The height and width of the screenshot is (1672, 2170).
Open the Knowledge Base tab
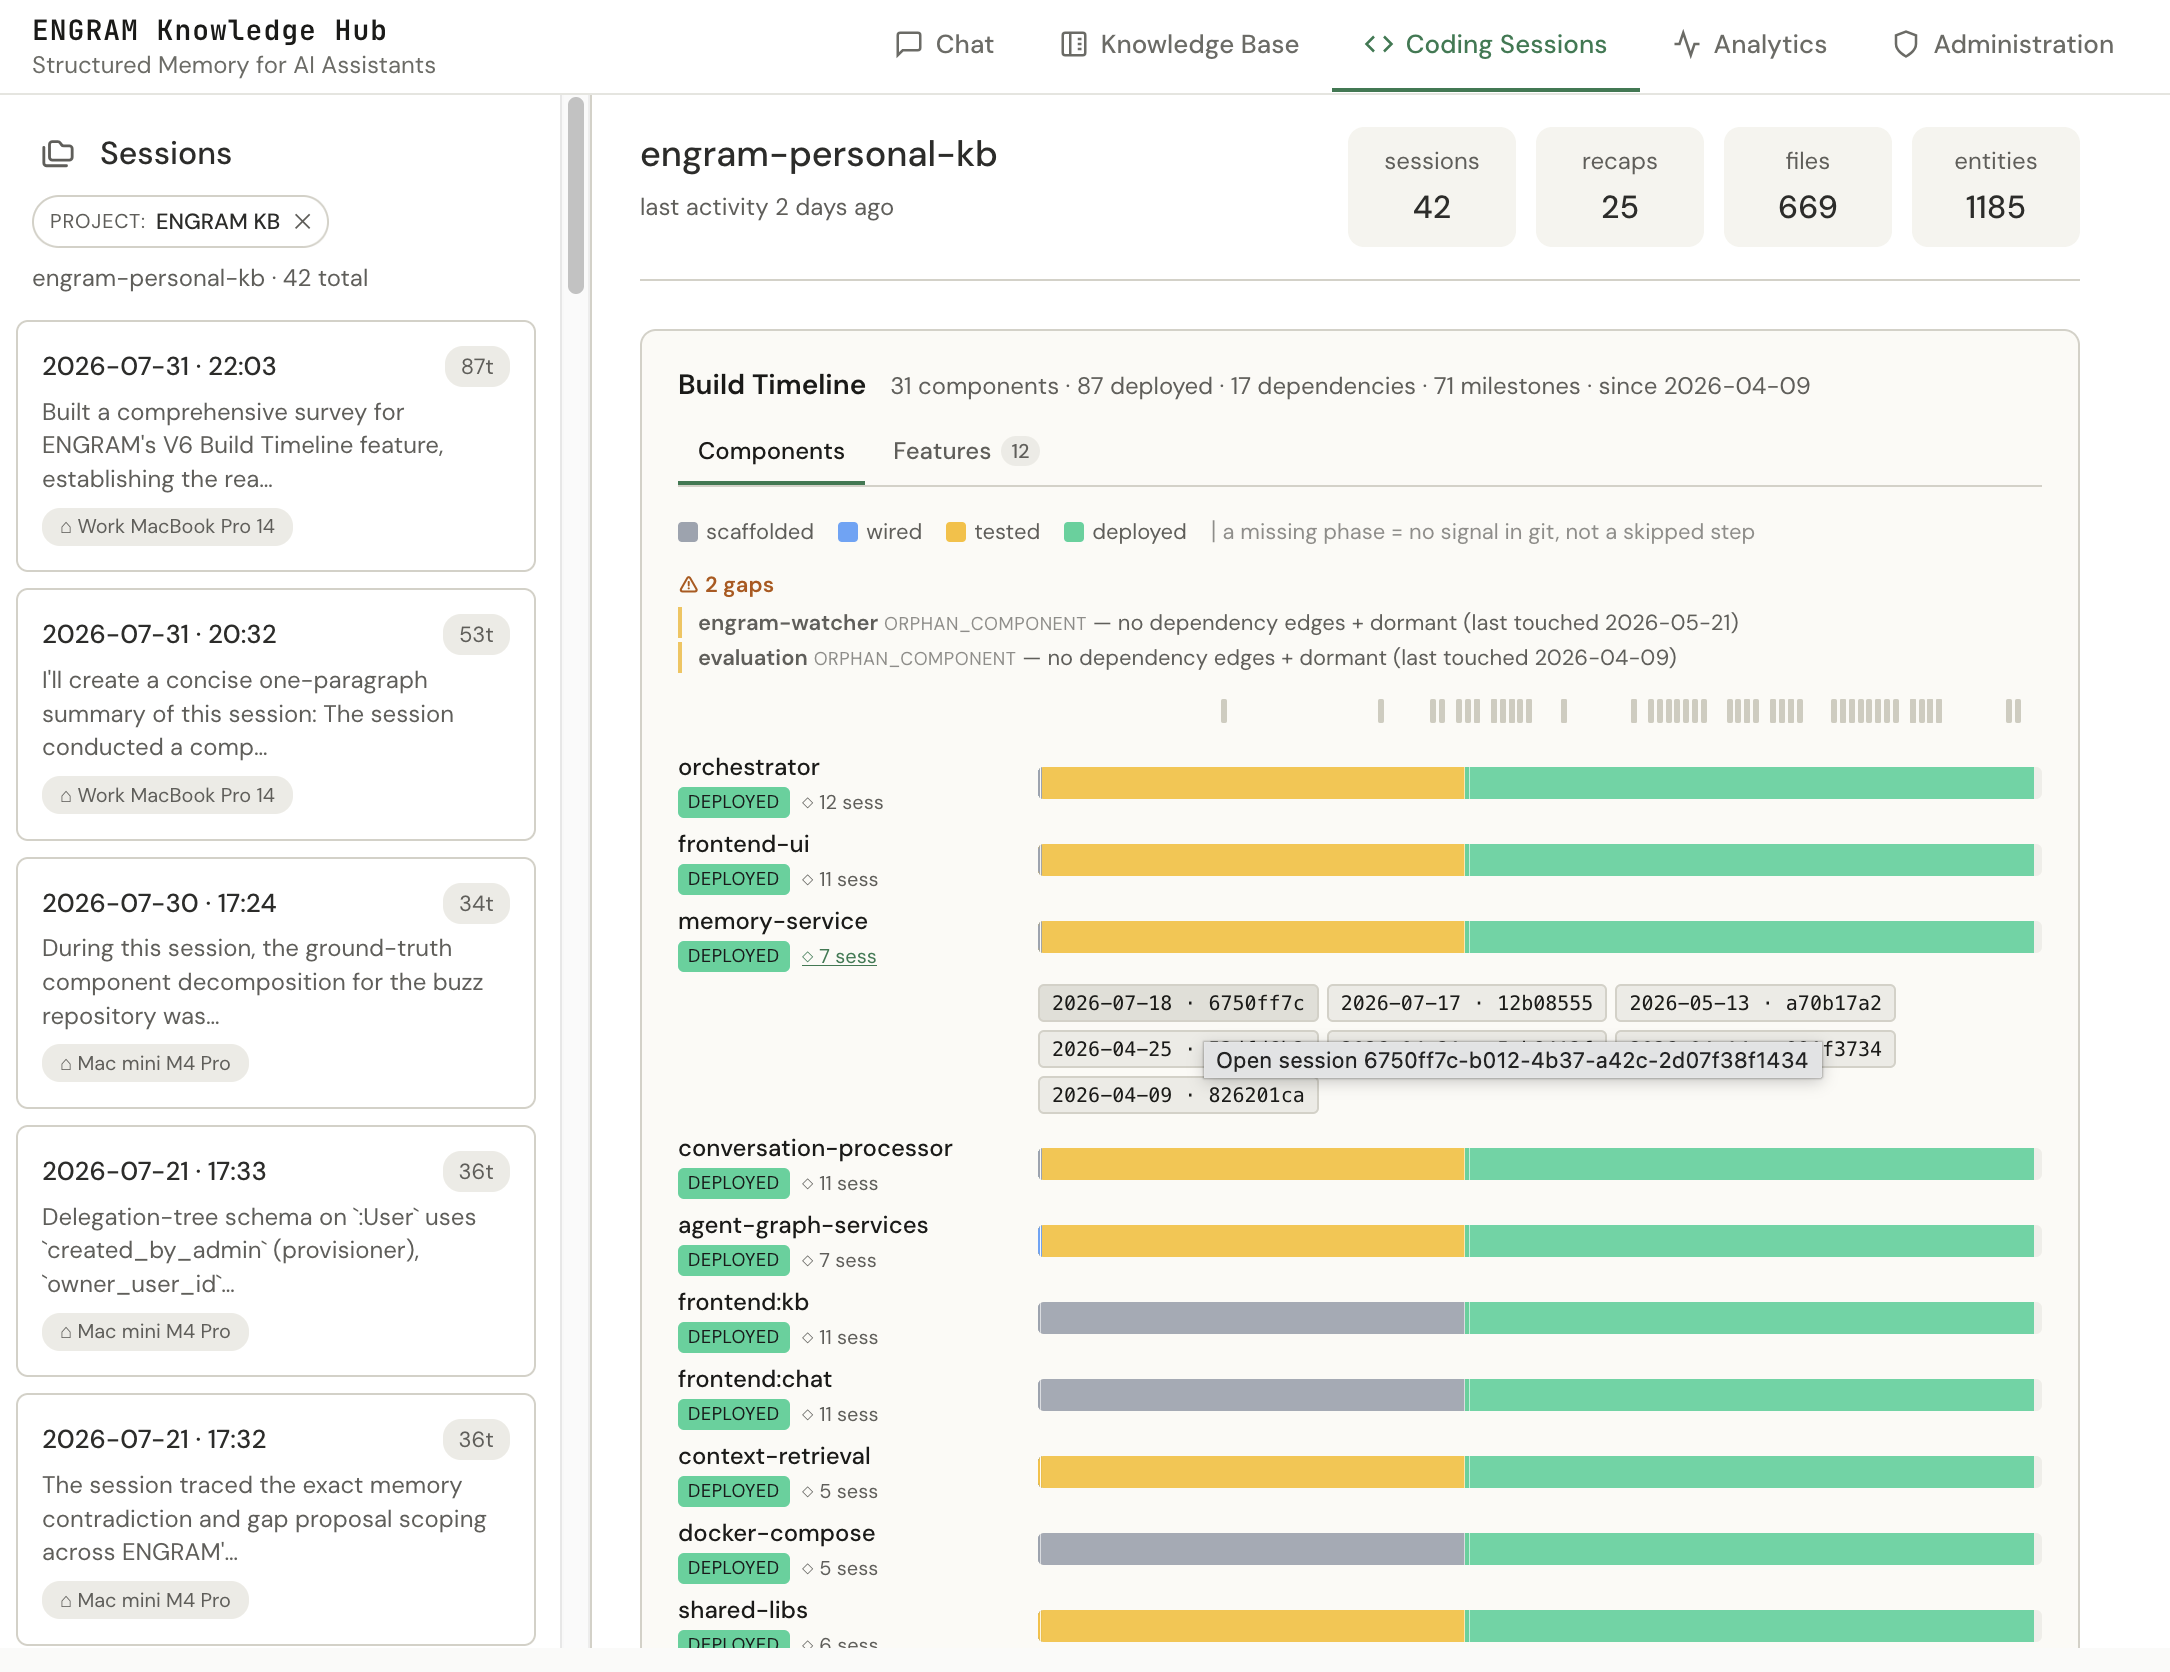[1179, 45]
